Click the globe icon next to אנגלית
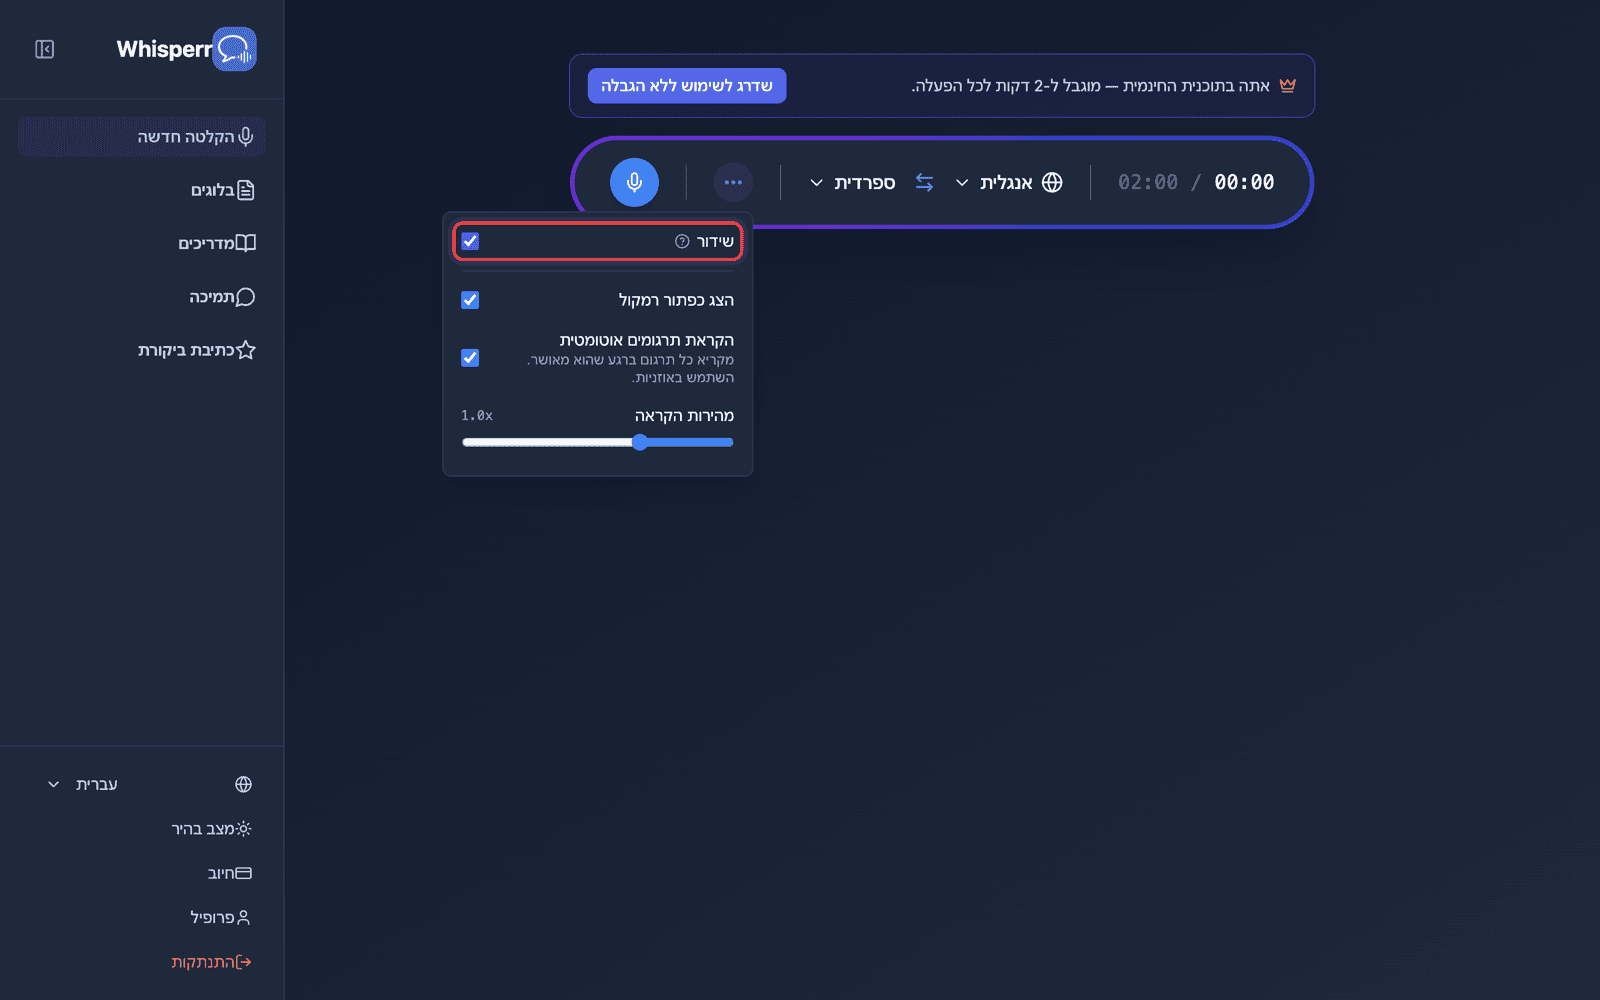1600x1000 pixels. [1052, 182]
